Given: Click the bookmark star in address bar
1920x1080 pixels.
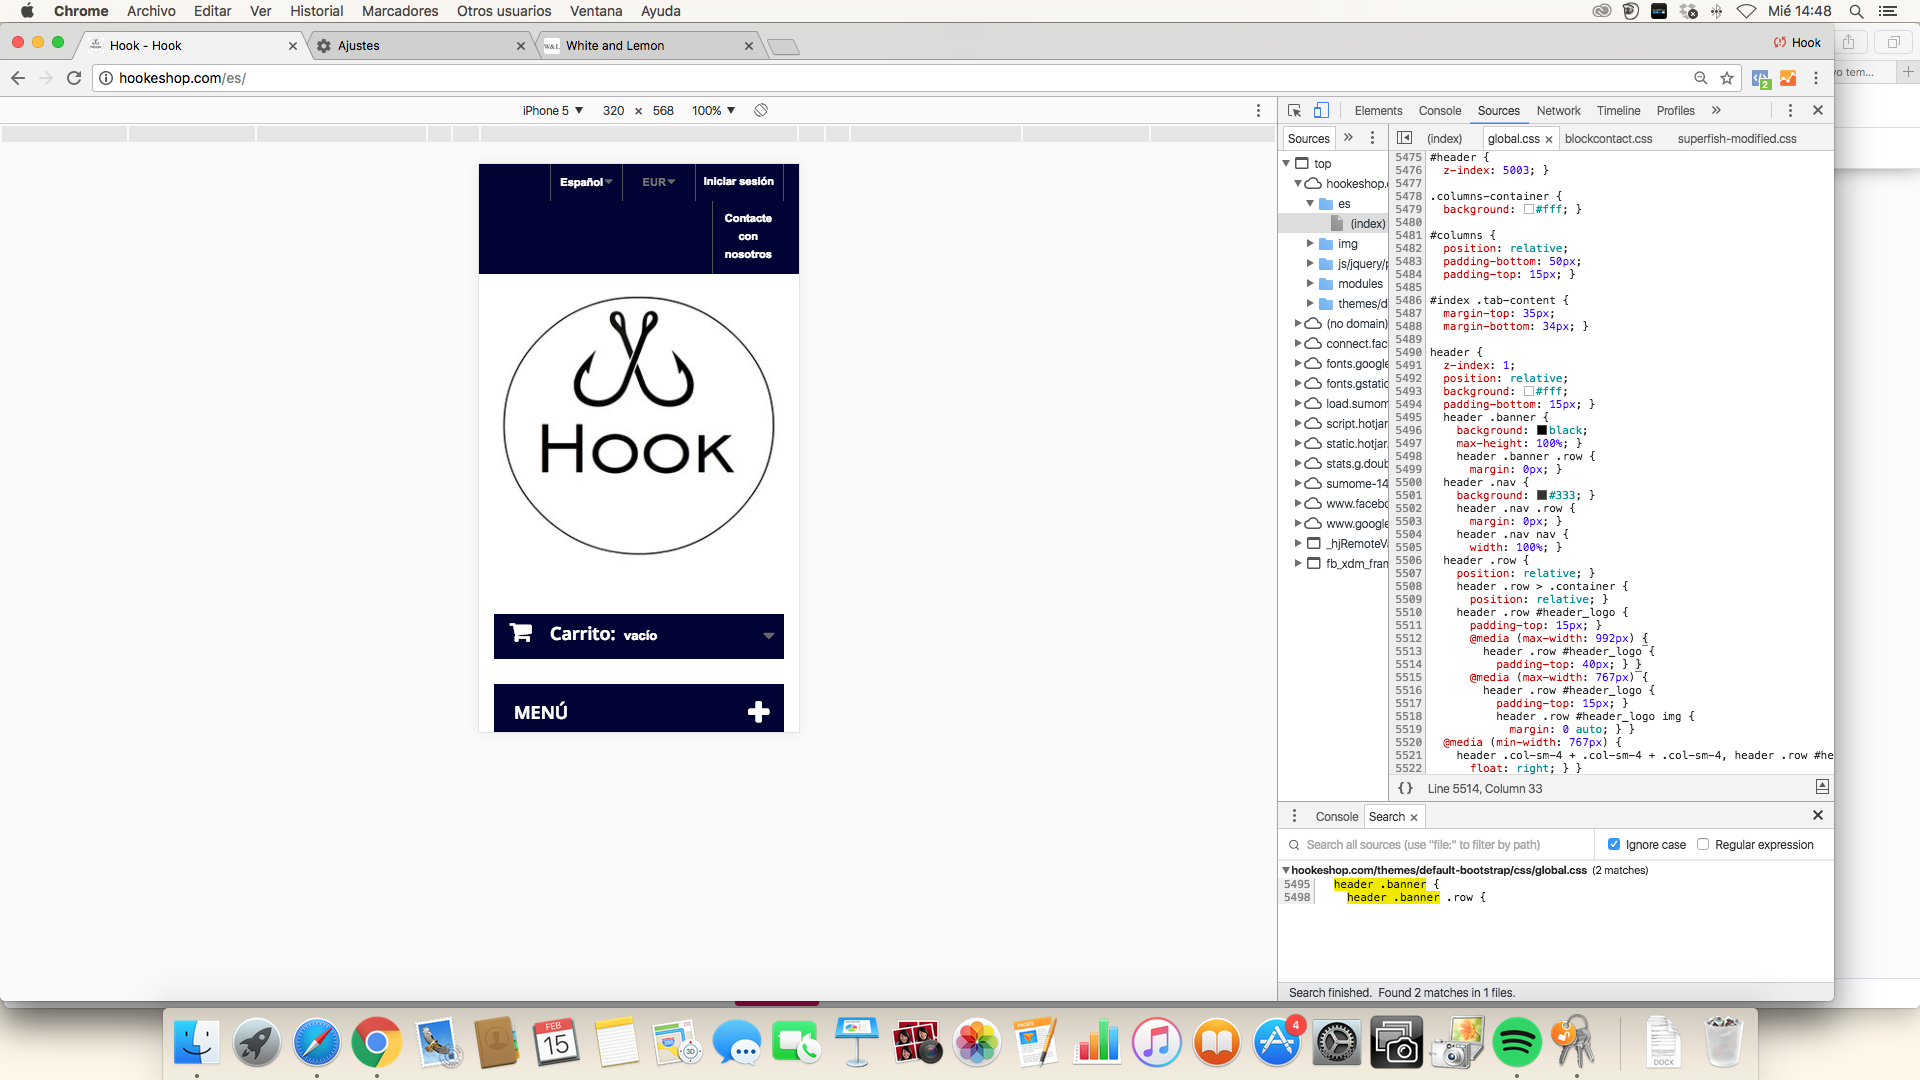Looking at the screenshot, I should click(1727, 78).
